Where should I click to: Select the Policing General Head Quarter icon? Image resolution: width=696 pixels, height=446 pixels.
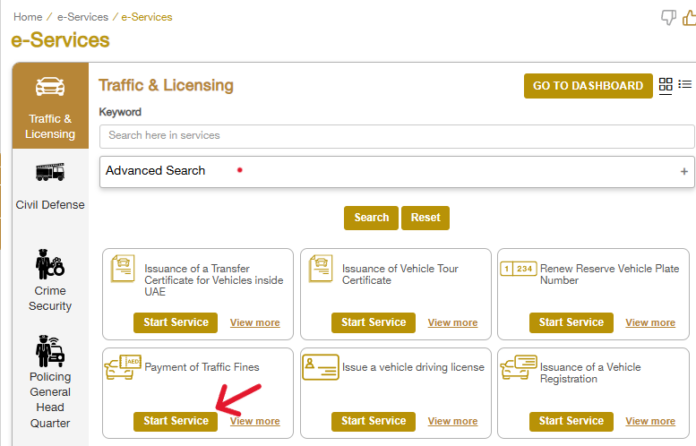point(50,351)
